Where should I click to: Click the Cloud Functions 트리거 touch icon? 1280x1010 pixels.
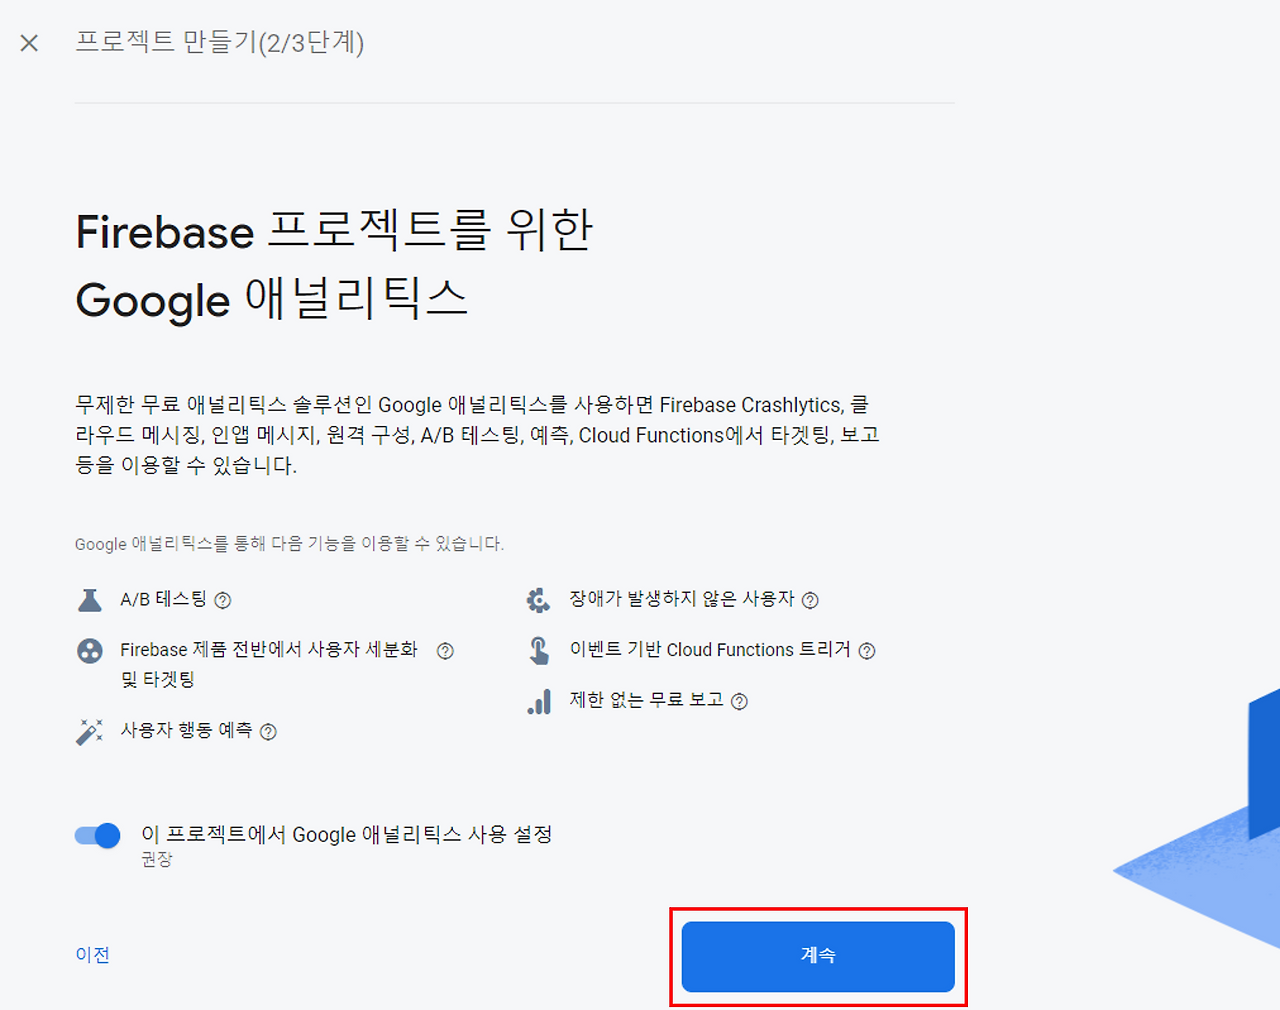[539, 651]
